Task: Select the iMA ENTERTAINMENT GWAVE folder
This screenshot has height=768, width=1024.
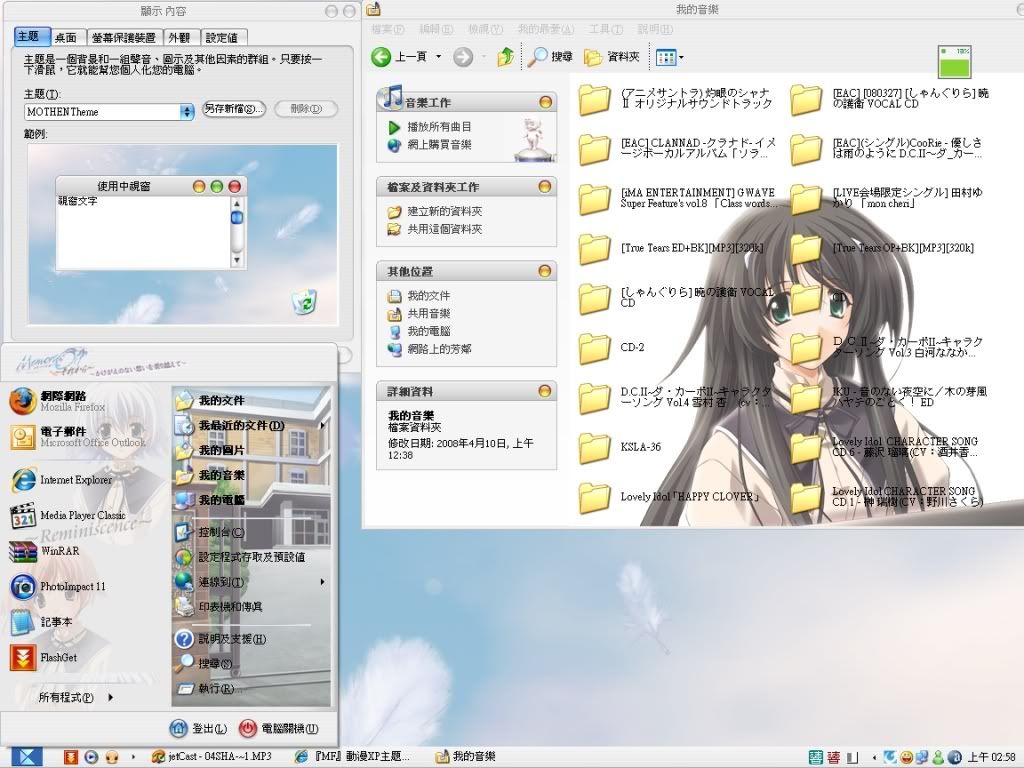Action: pyautogui.click(x=677, y=198)
